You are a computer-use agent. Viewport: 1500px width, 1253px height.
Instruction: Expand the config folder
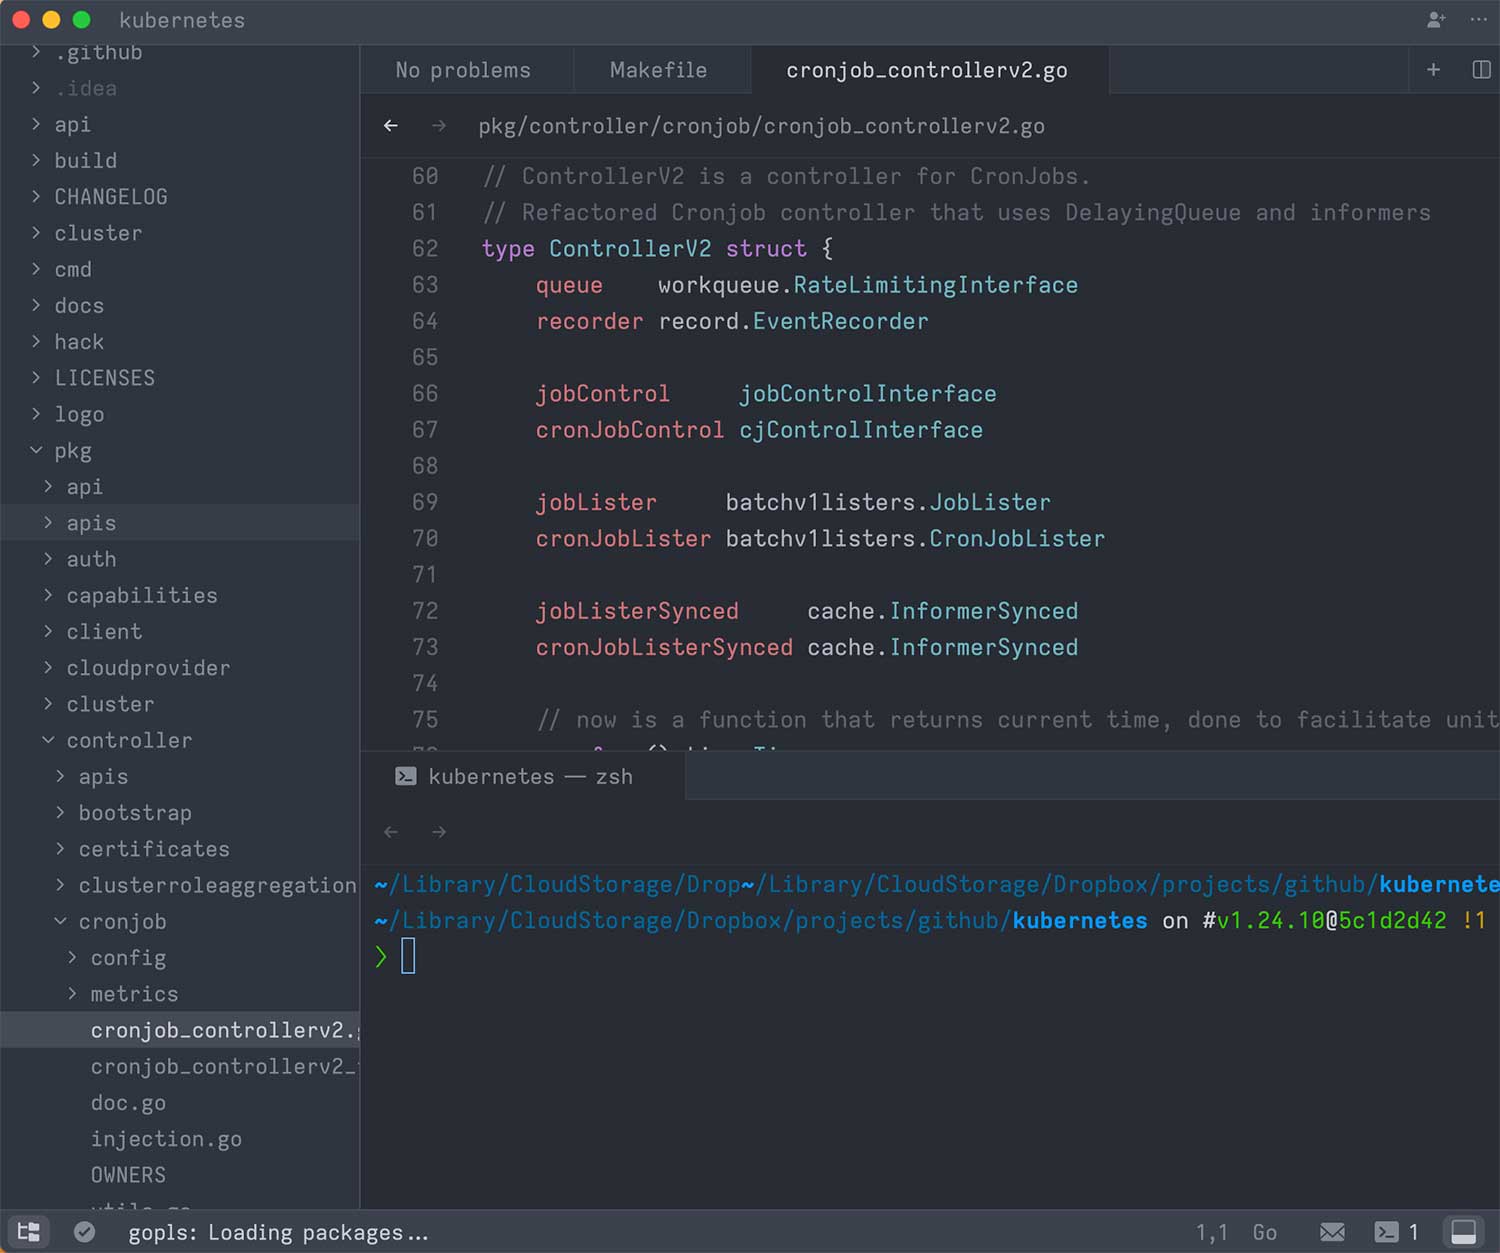point(180,958)
